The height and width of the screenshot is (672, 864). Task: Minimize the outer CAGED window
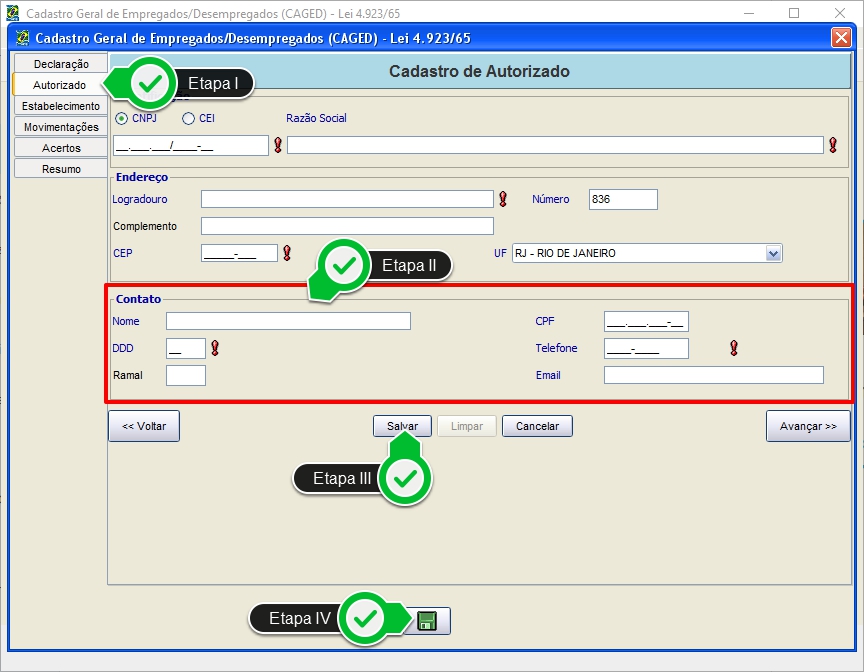click(x=748, y=13)
